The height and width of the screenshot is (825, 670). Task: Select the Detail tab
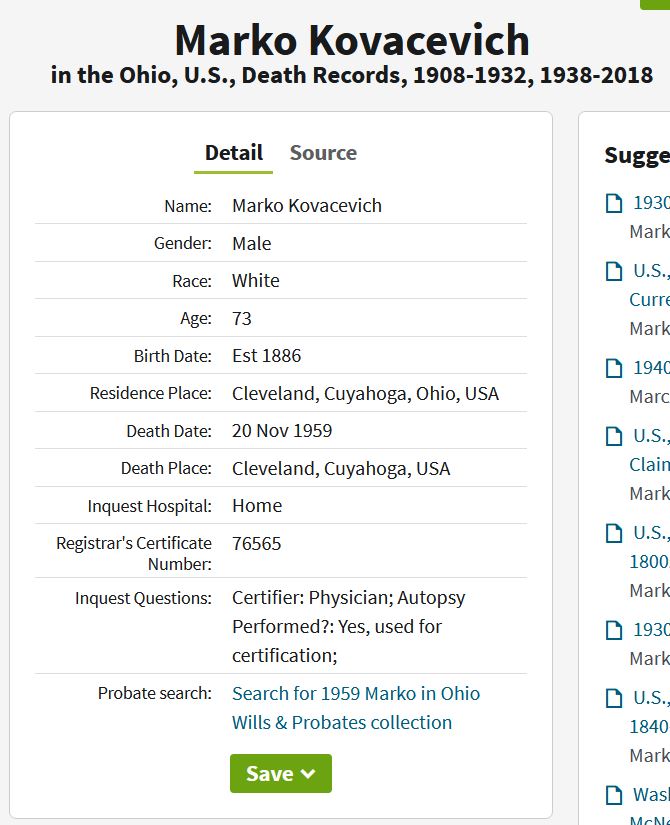tap(233, 153)
